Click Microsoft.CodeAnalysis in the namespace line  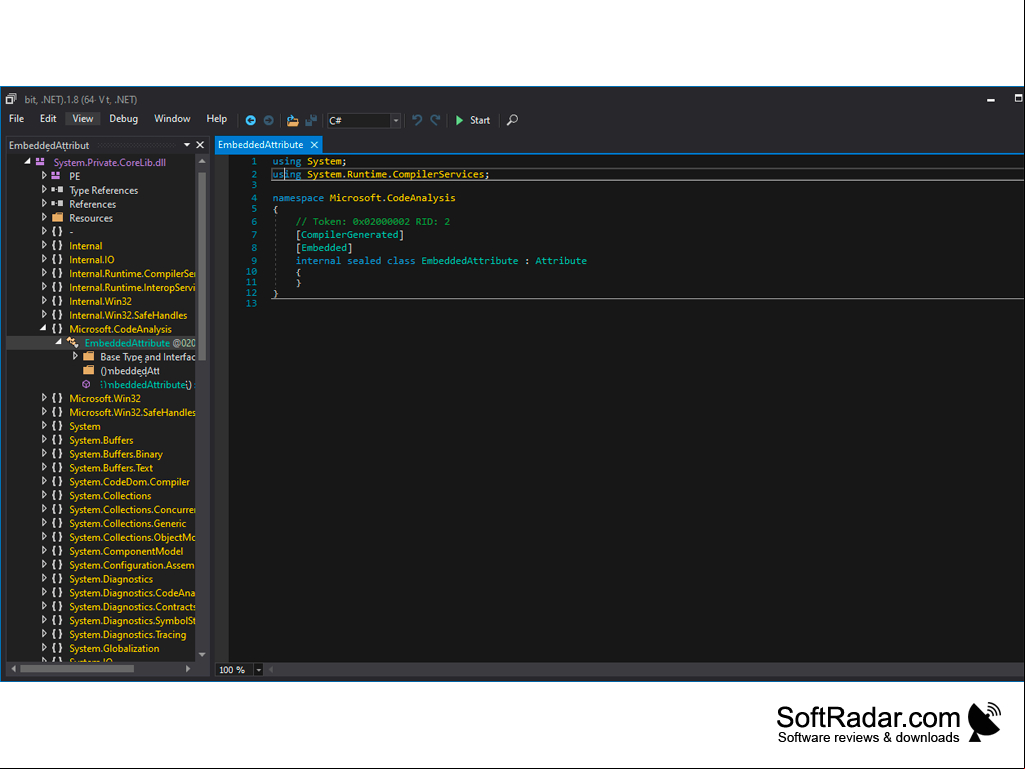[392, 198]
